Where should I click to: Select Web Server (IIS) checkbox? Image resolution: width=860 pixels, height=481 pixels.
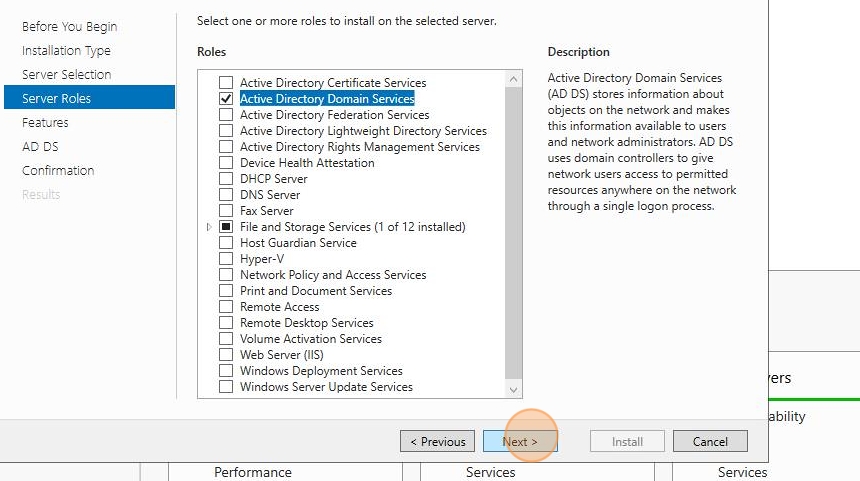225,355
